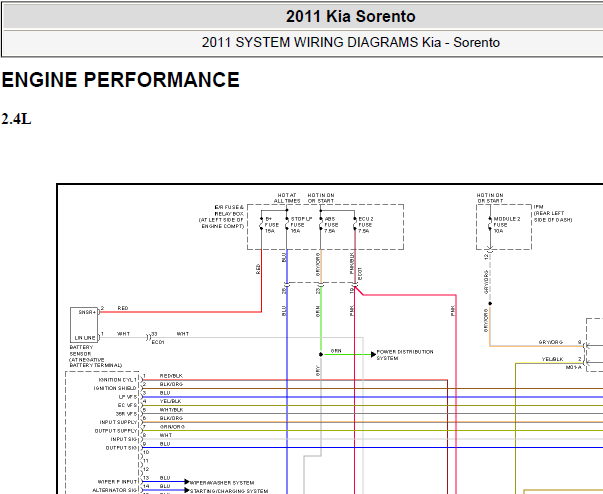Click the 'YEL/BLK' label beside pin 2 of M01-A
Screen dimensions: 603x494
(553, 359)
